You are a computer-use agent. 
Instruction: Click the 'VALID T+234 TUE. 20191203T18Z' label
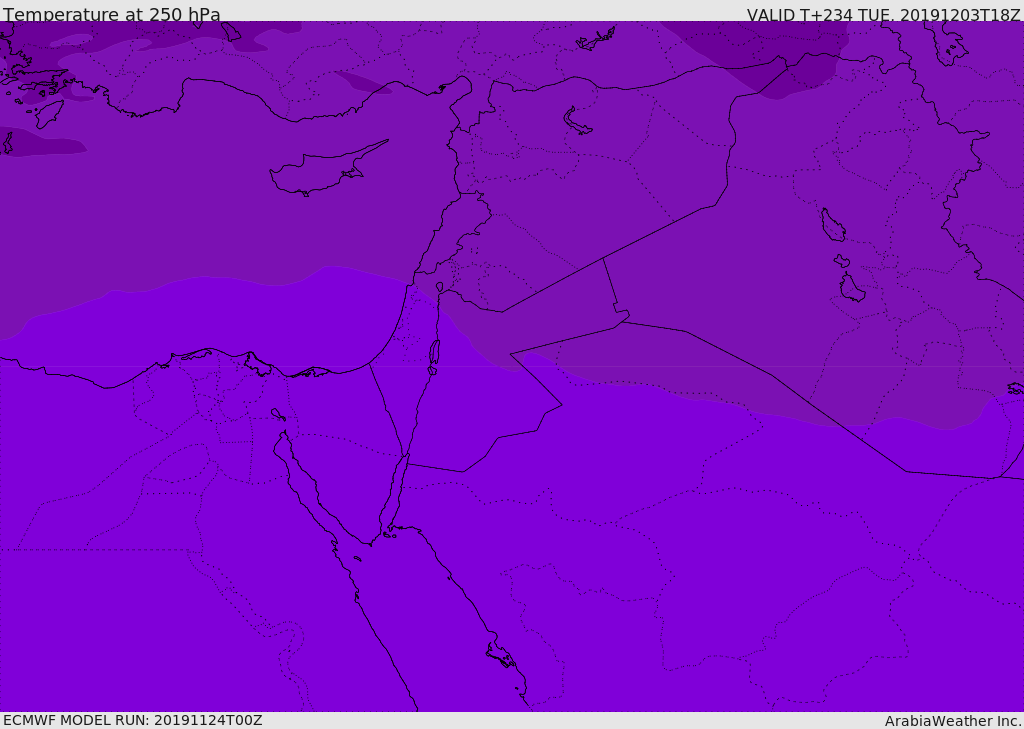(884, 14)
